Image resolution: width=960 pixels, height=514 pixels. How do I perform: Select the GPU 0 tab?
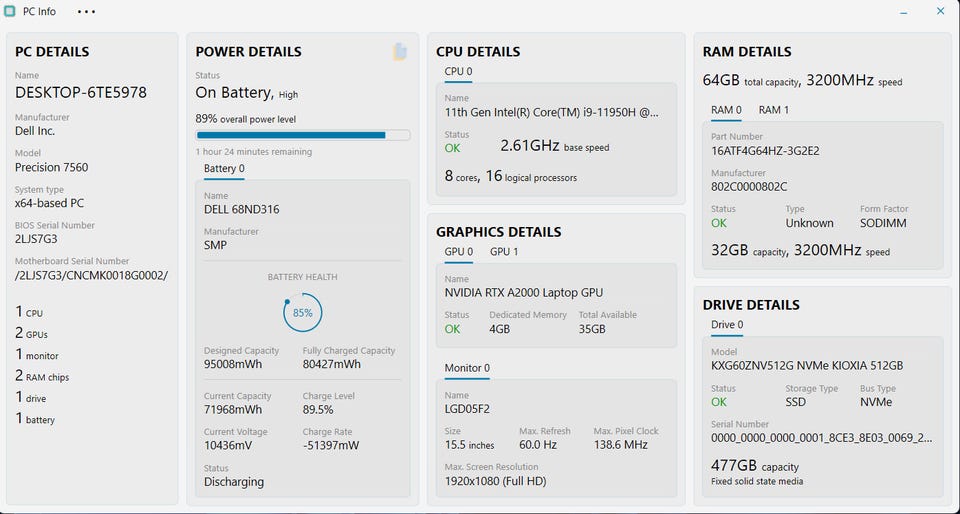point(458,252)
